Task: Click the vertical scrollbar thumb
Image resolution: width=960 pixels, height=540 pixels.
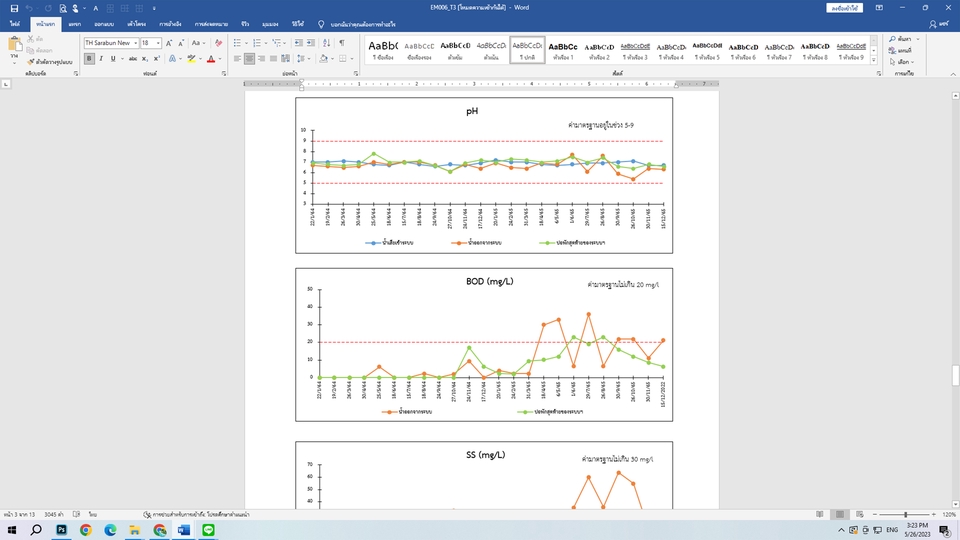Action: pyautogui.click(x=955, y=375)
